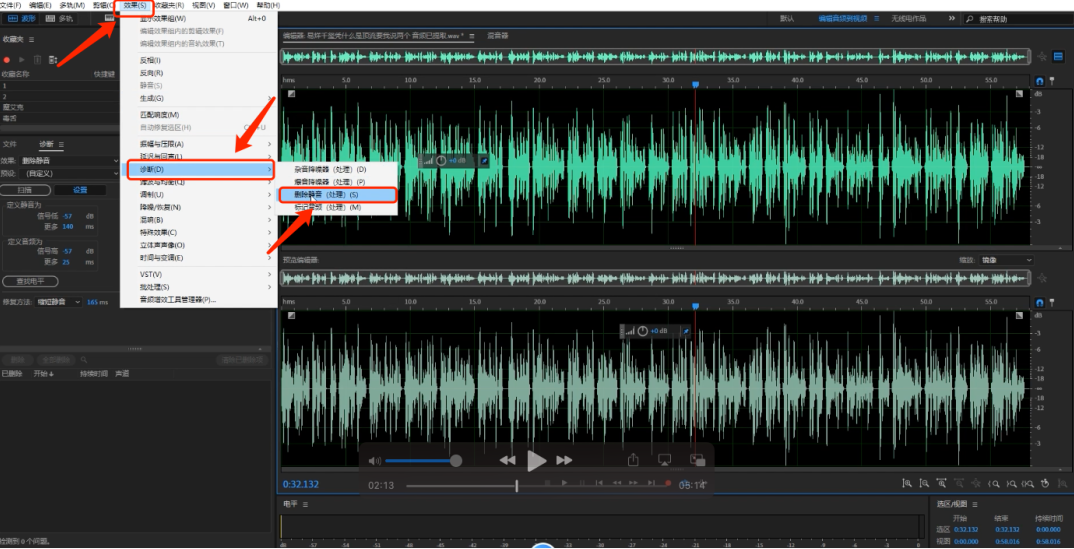This screenshot has height=549, width=1074.
Task: Expand the 特殊效果(C) submenu
Action: 199,232
